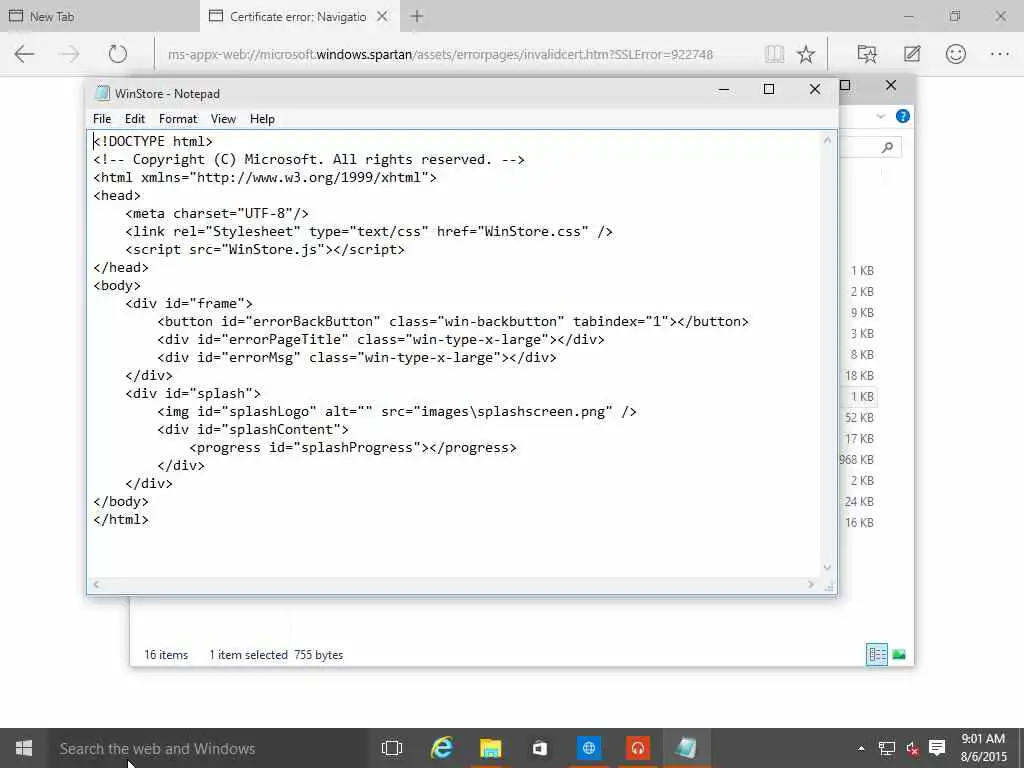
Task: Click the Edge address bar URL
Action: pos(440,54)
